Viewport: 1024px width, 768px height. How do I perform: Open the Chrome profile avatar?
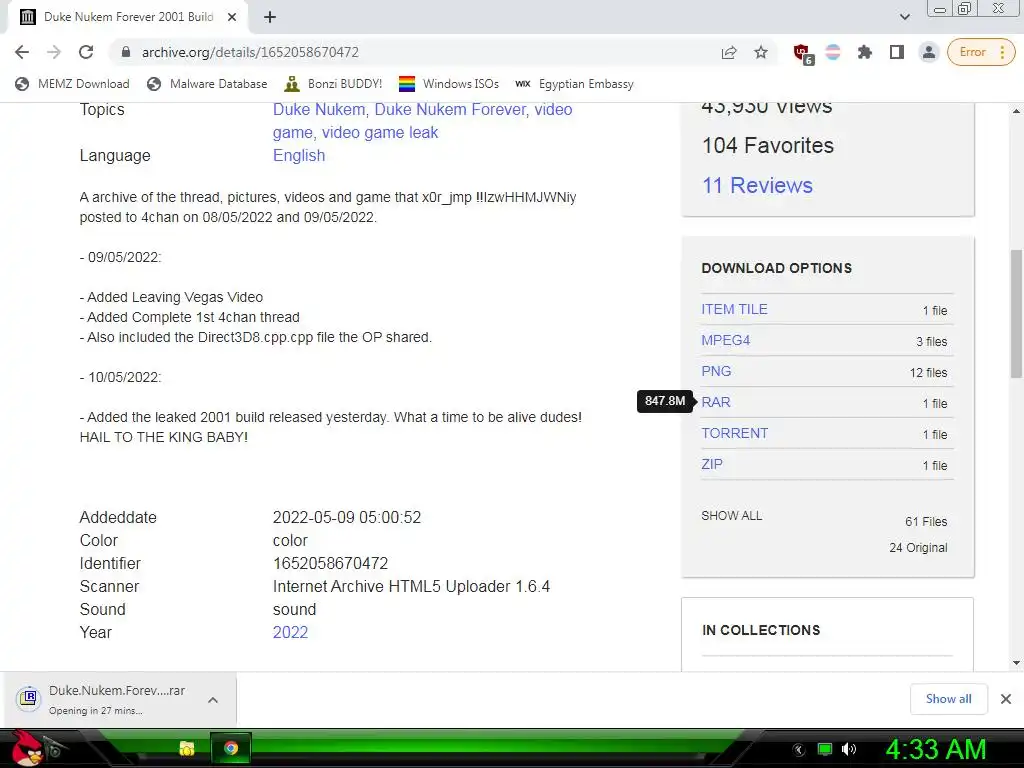[x=928, y=52]
